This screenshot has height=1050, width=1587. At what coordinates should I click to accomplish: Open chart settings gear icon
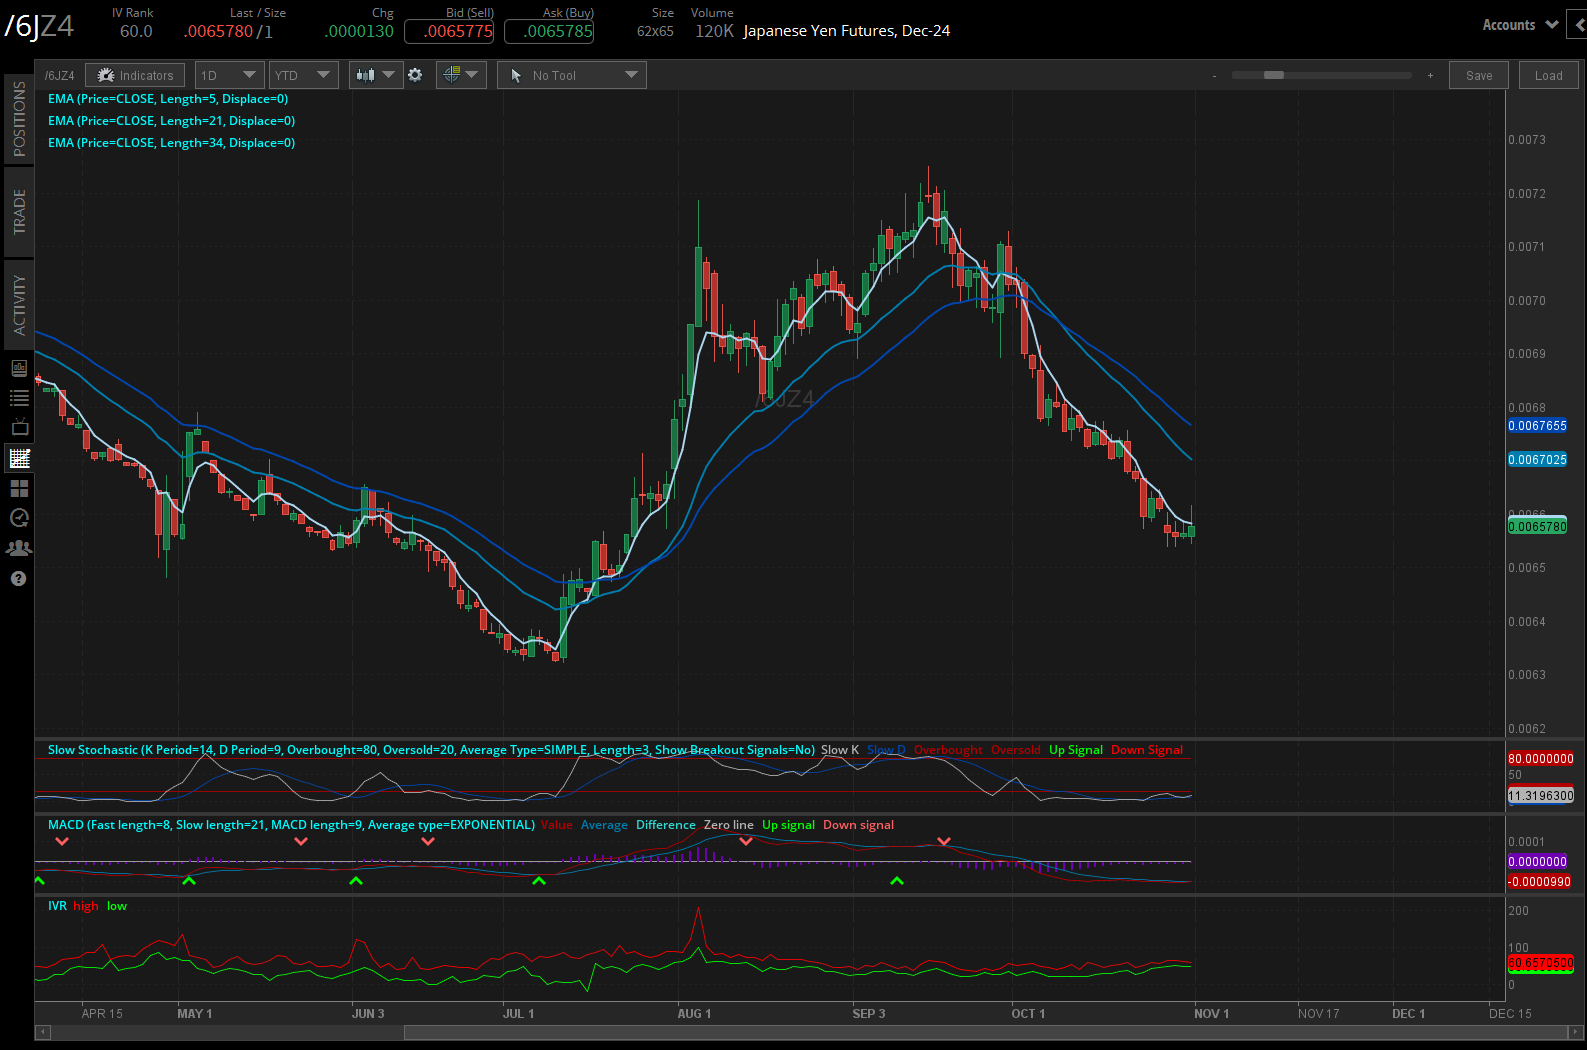tap(415, 75)
